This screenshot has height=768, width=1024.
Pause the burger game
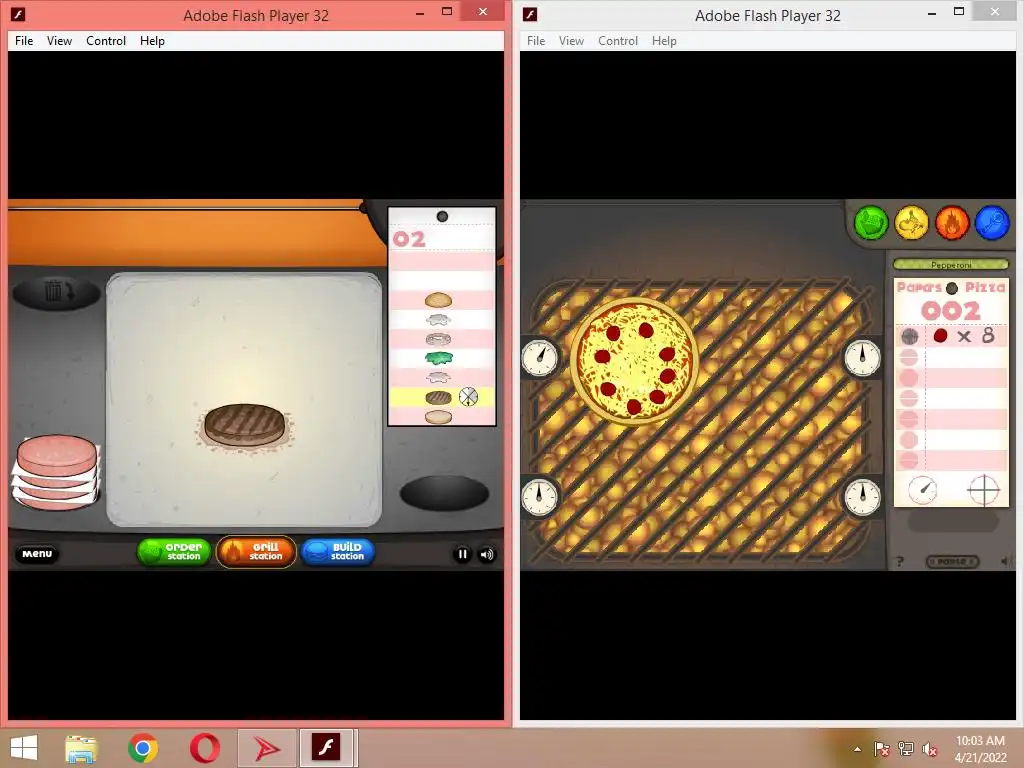pos(462,554)
